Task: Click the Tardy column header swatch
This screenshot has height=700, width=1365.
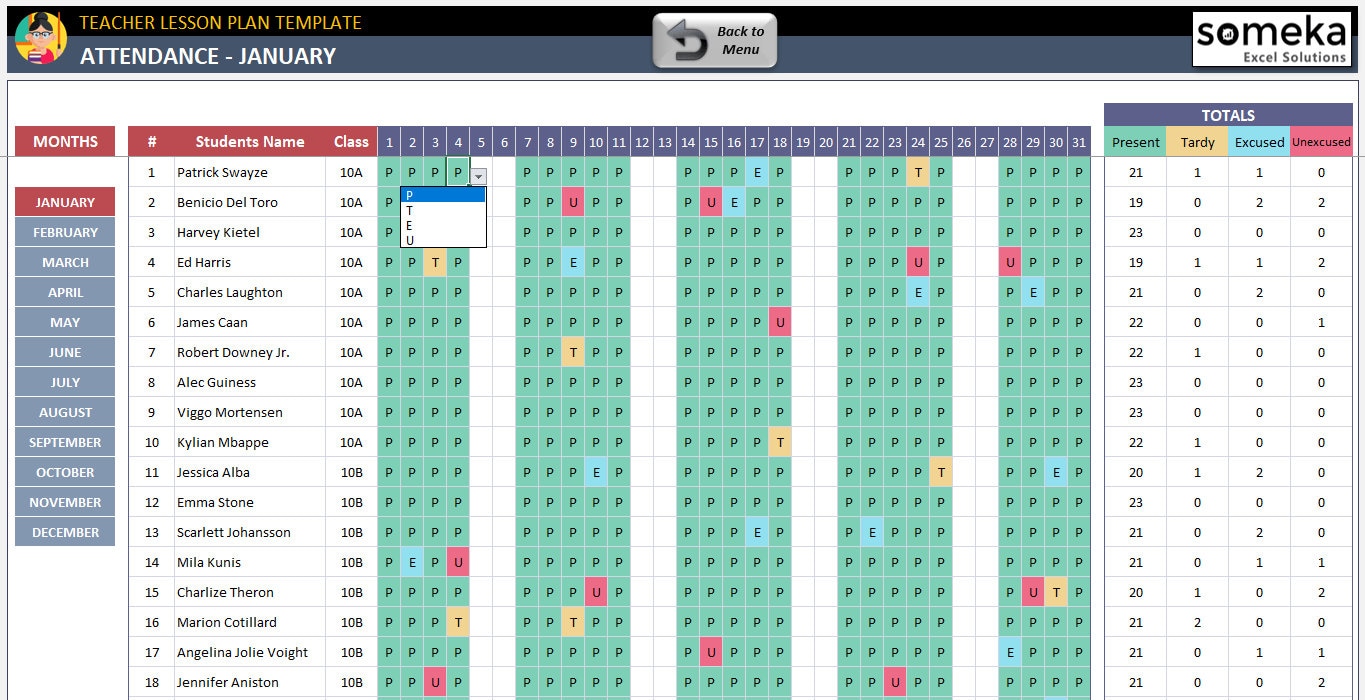Action: (x=1197, y=142)
